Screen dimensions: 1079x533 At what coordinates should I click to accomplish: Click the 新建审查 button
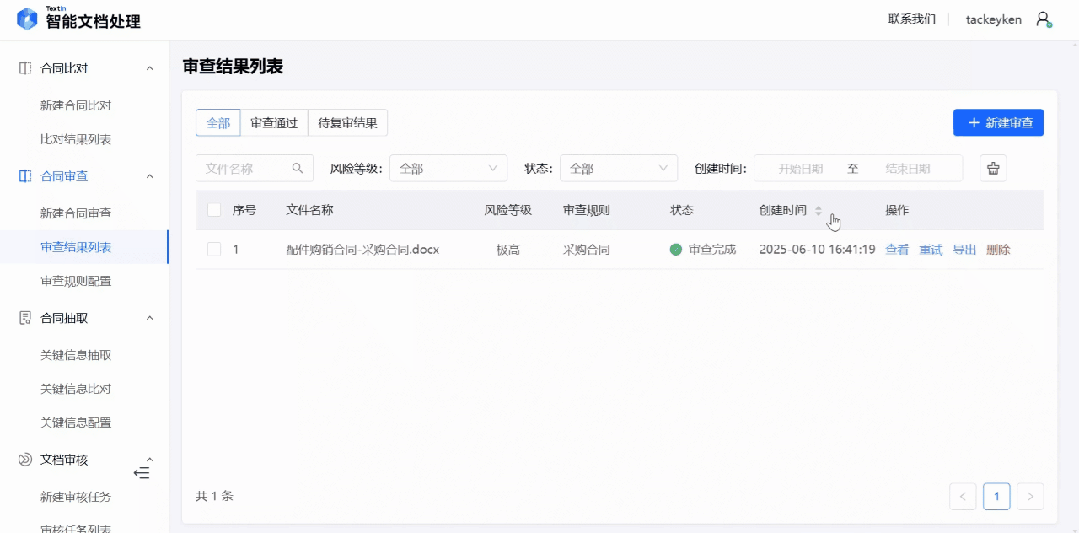pos(998,123)
